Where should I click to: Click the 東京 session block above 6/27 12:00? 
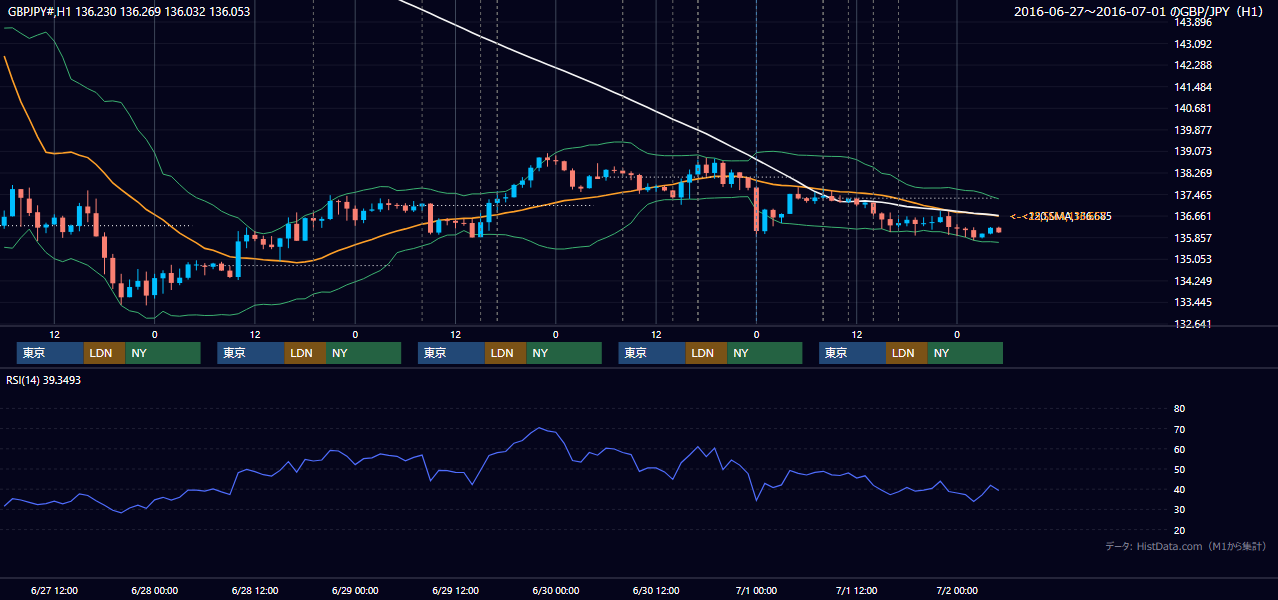(51, 353)
